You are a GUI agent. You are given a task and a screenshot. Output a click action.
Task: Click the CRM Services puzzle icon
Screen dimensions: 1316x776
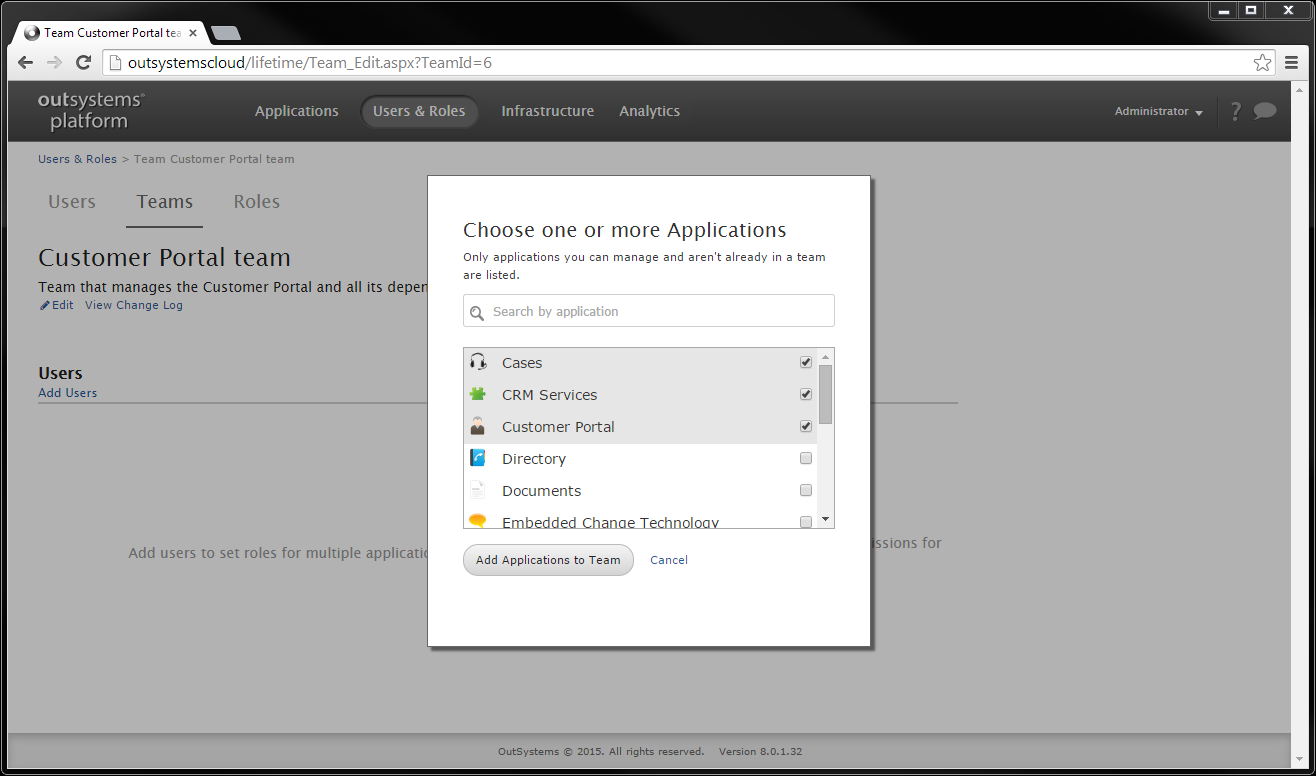coord(478,394)
